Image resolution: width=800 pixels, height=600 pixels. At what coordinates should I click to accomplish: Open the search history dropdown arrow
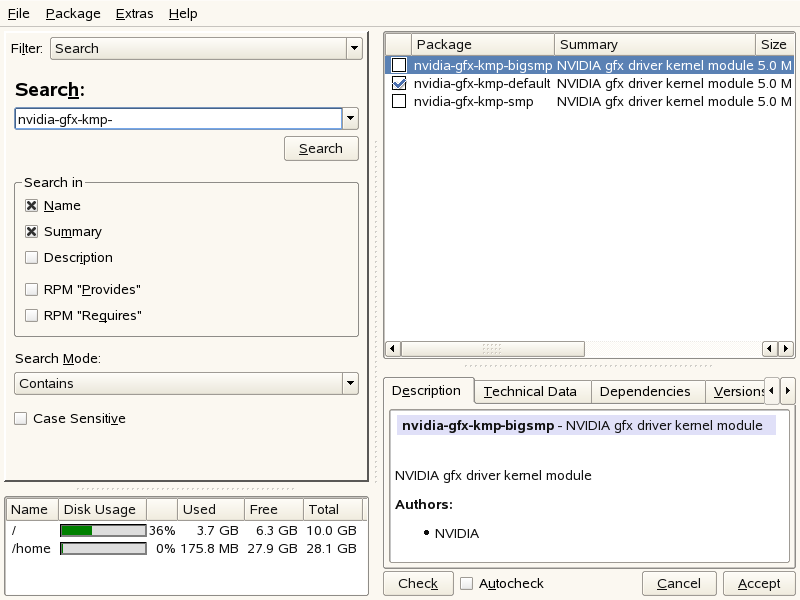(x=351, y=119)
